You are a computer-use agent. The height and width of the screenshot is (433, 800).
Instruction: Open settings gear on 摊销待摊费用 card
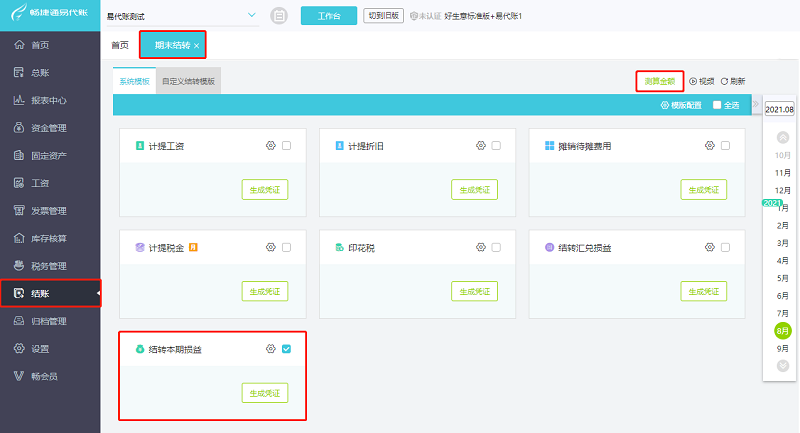(710, 146)
